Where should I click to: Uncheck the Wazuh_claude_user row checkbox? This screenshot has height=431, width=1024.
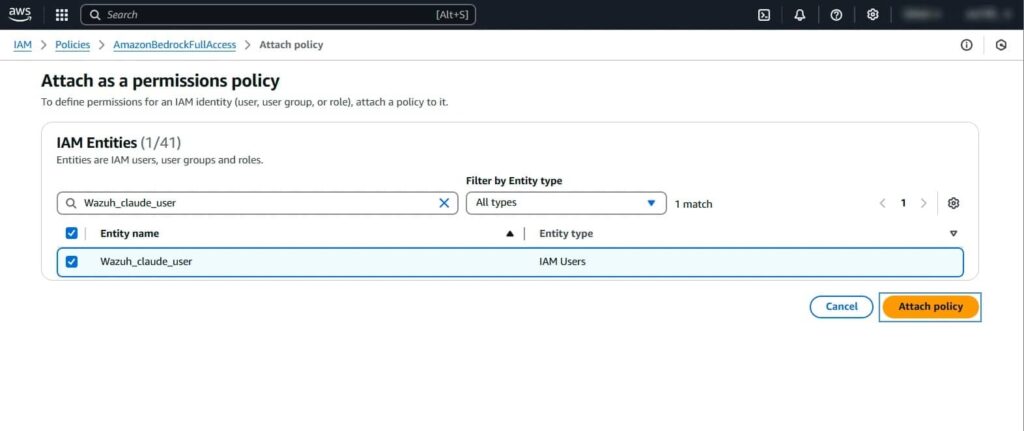(72, 262)
